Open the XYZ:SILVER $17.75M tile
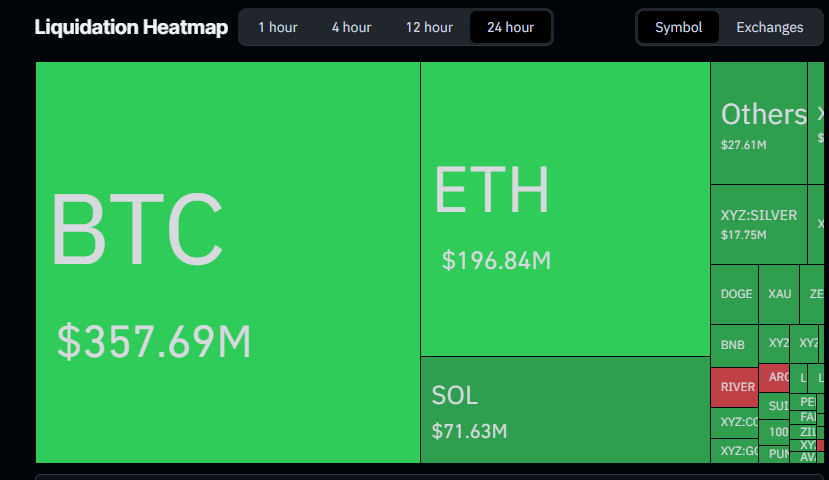Screen dimensions: 829x480 point(759,224)
